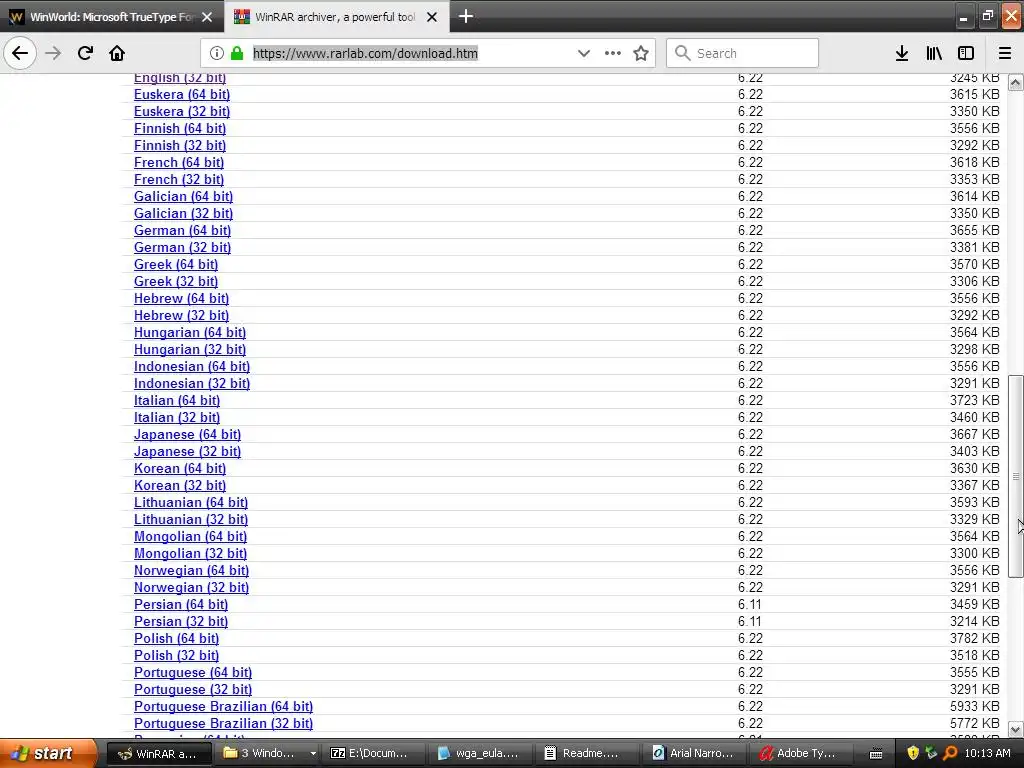This screenshot has height=768, width=1024.
Task: Download Finnish (32 bit) version
Action: [180, 145]
